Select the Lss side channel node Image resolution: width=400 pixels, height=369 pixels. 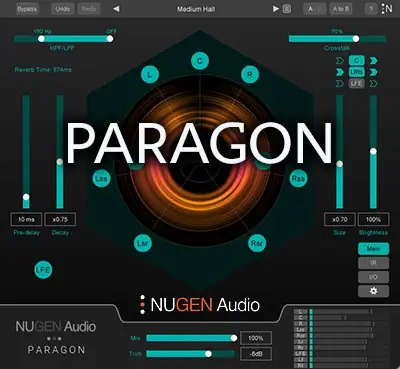101,178
